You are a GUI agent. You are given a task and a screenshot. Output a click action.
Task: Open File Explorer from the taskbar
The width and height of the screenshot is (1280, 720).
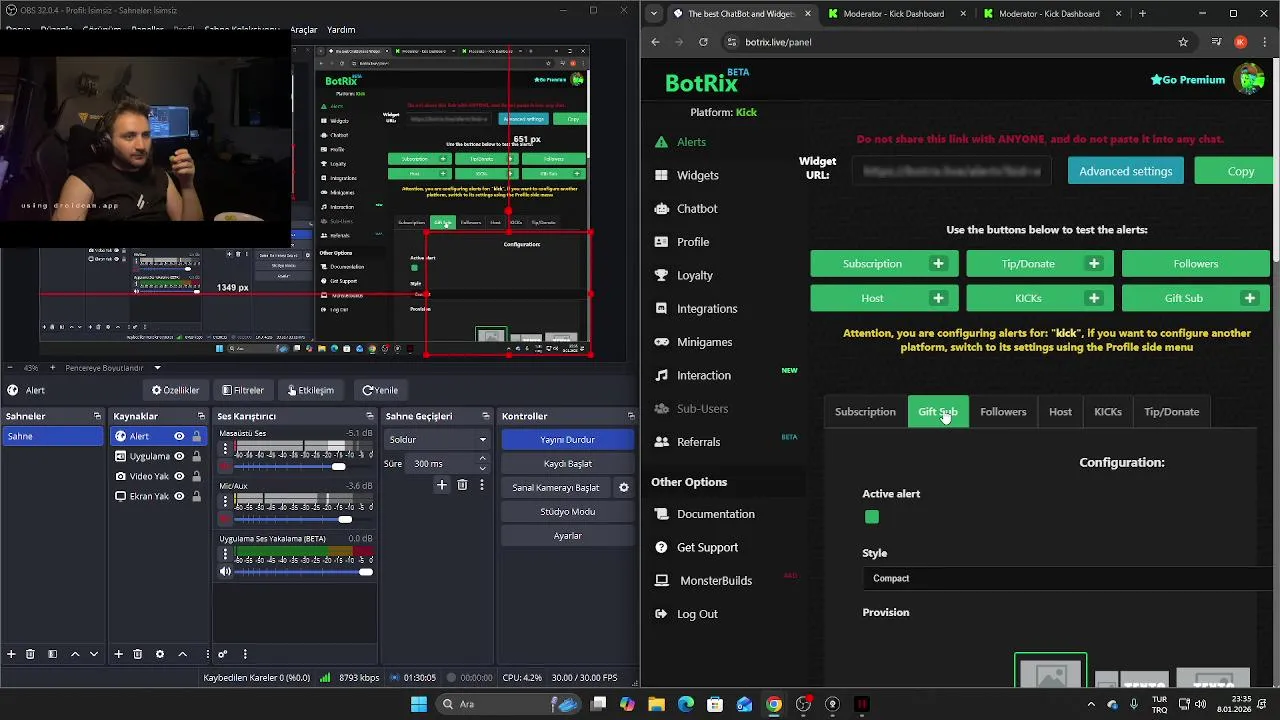point(656,704)
